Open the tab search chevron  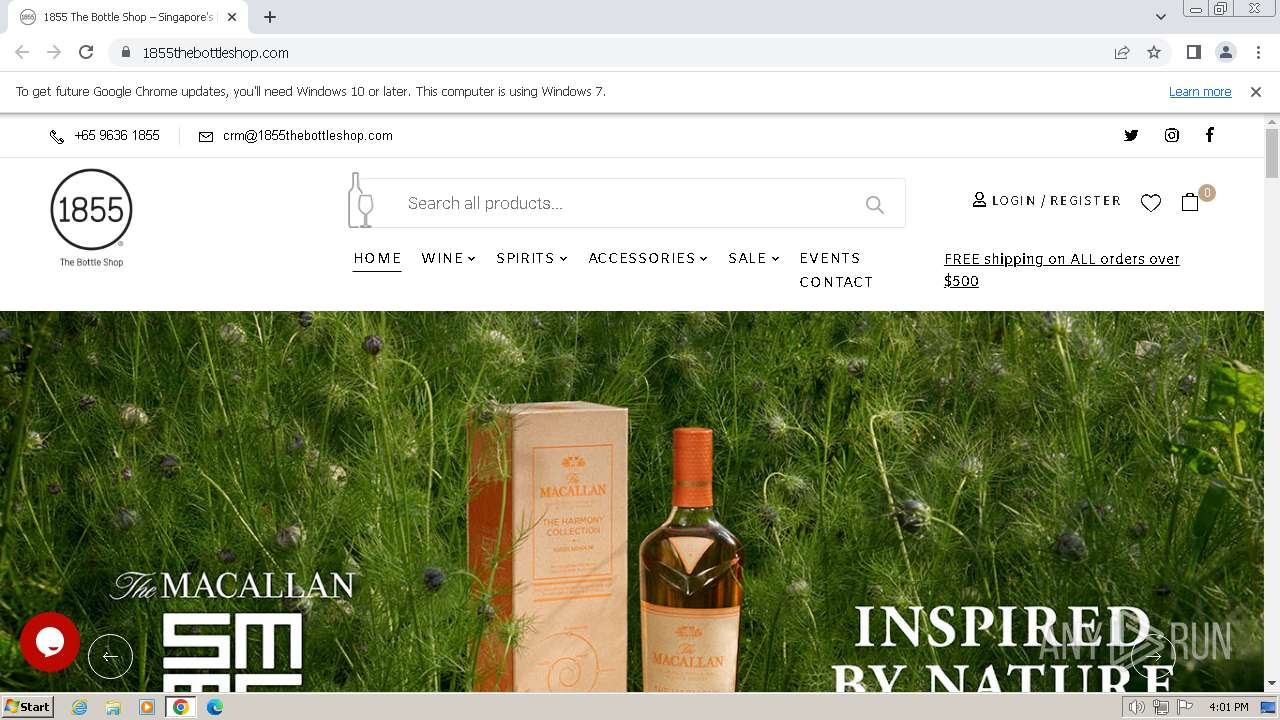tap(1161, 16)
